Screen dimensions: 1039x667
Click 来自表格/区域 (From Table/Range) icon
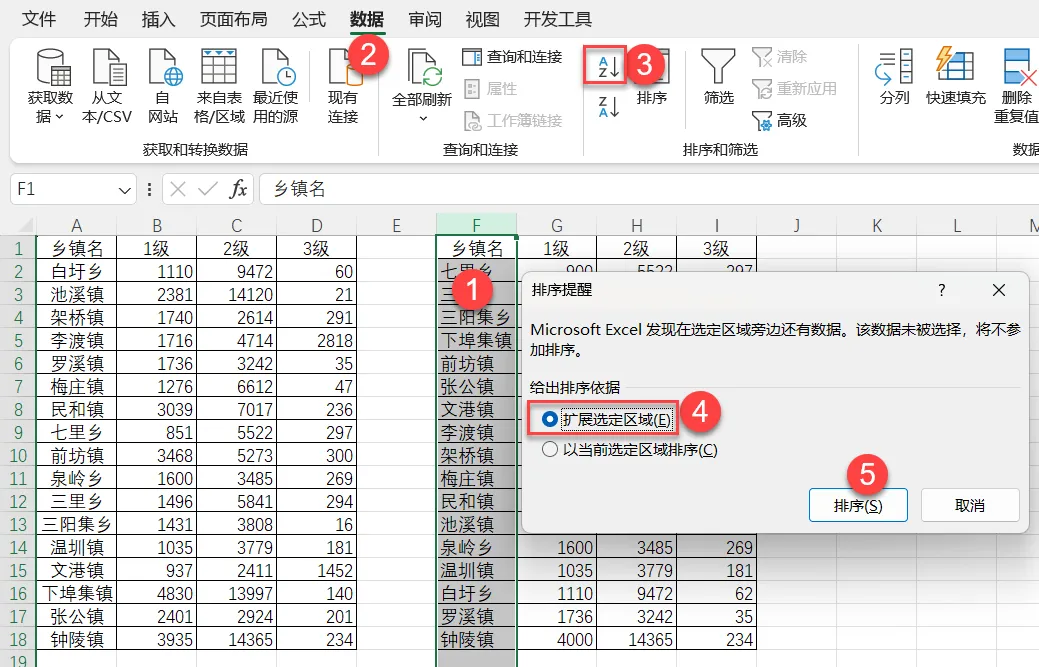pyautogui.click(x=219, y=68)
